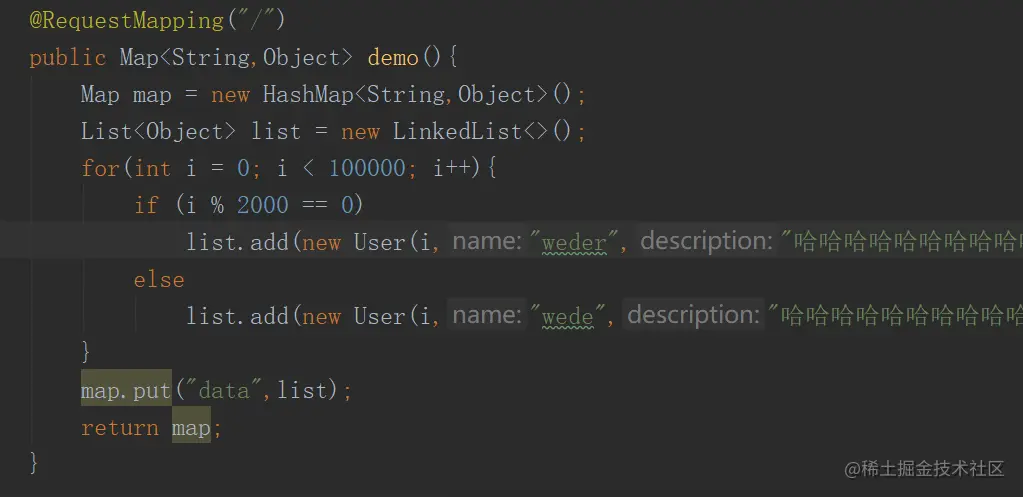The image size is (1023, 497).
Task: Click the for keyword
Action: [100, 169]
